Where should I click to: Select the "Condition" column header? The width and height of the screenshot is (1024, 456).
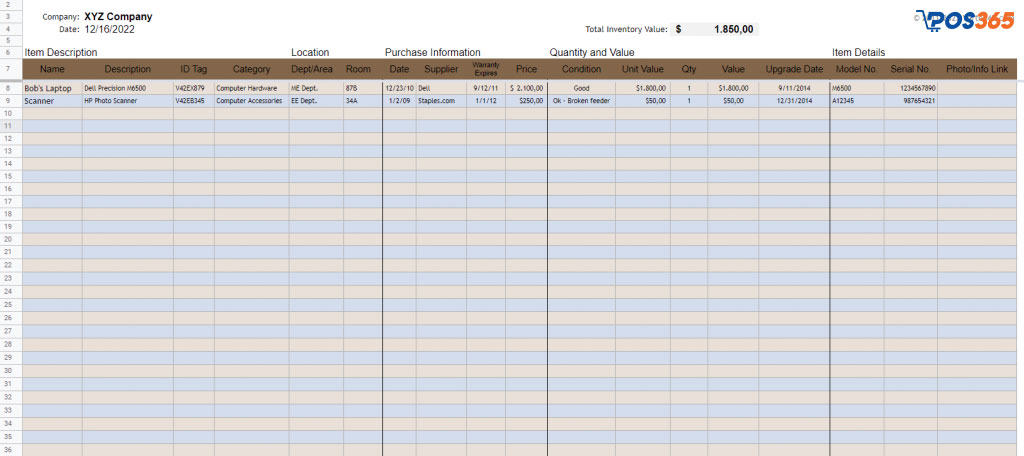point(581,69)
